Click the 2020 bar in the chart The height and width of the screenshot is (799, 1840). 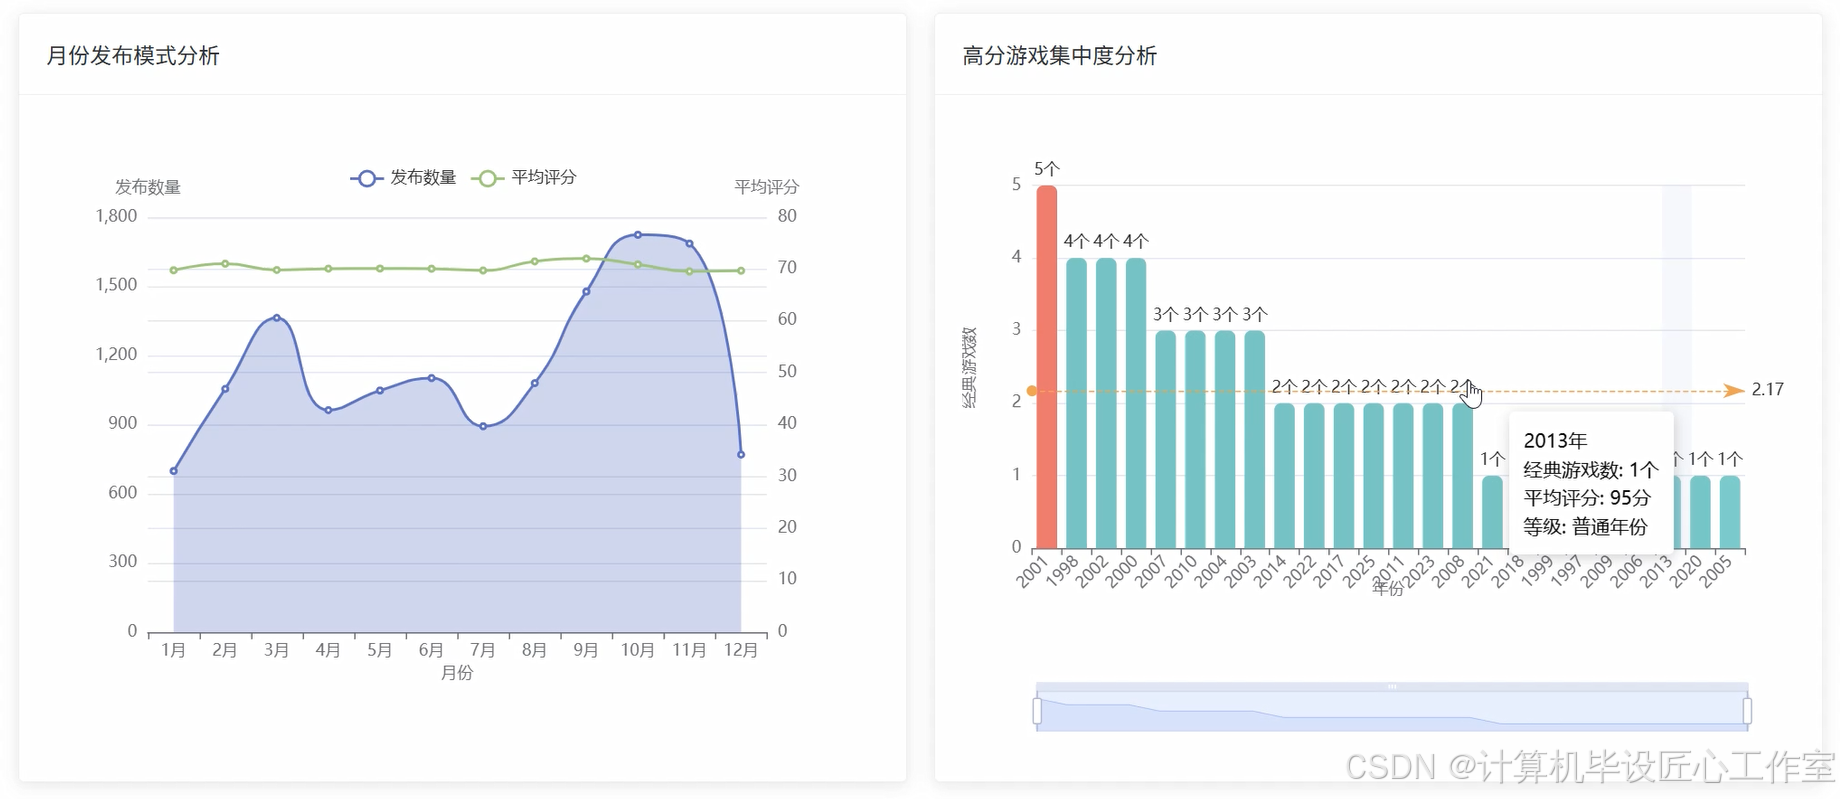pos(1700,512)
